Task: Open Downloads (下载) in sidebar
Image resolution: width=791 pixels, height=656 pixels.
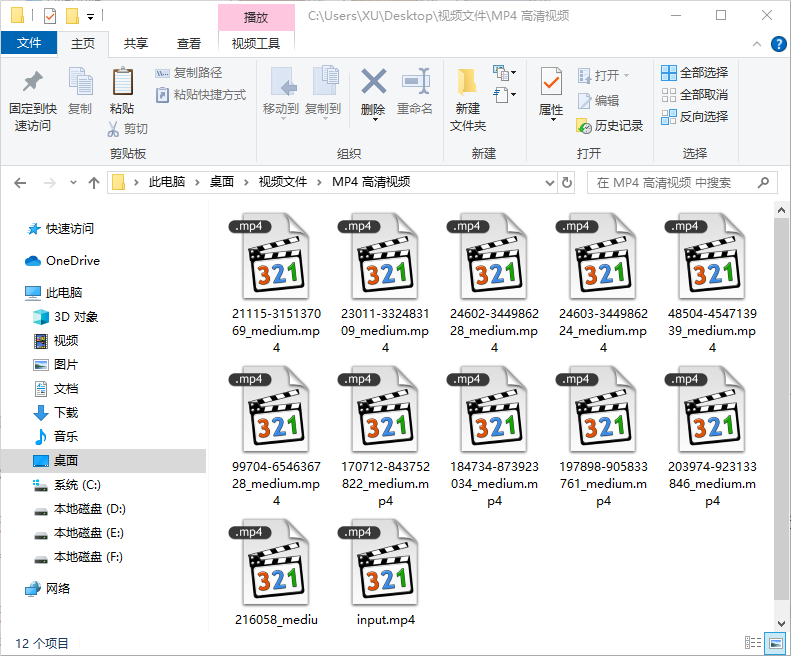Action: tap(55, 413)
